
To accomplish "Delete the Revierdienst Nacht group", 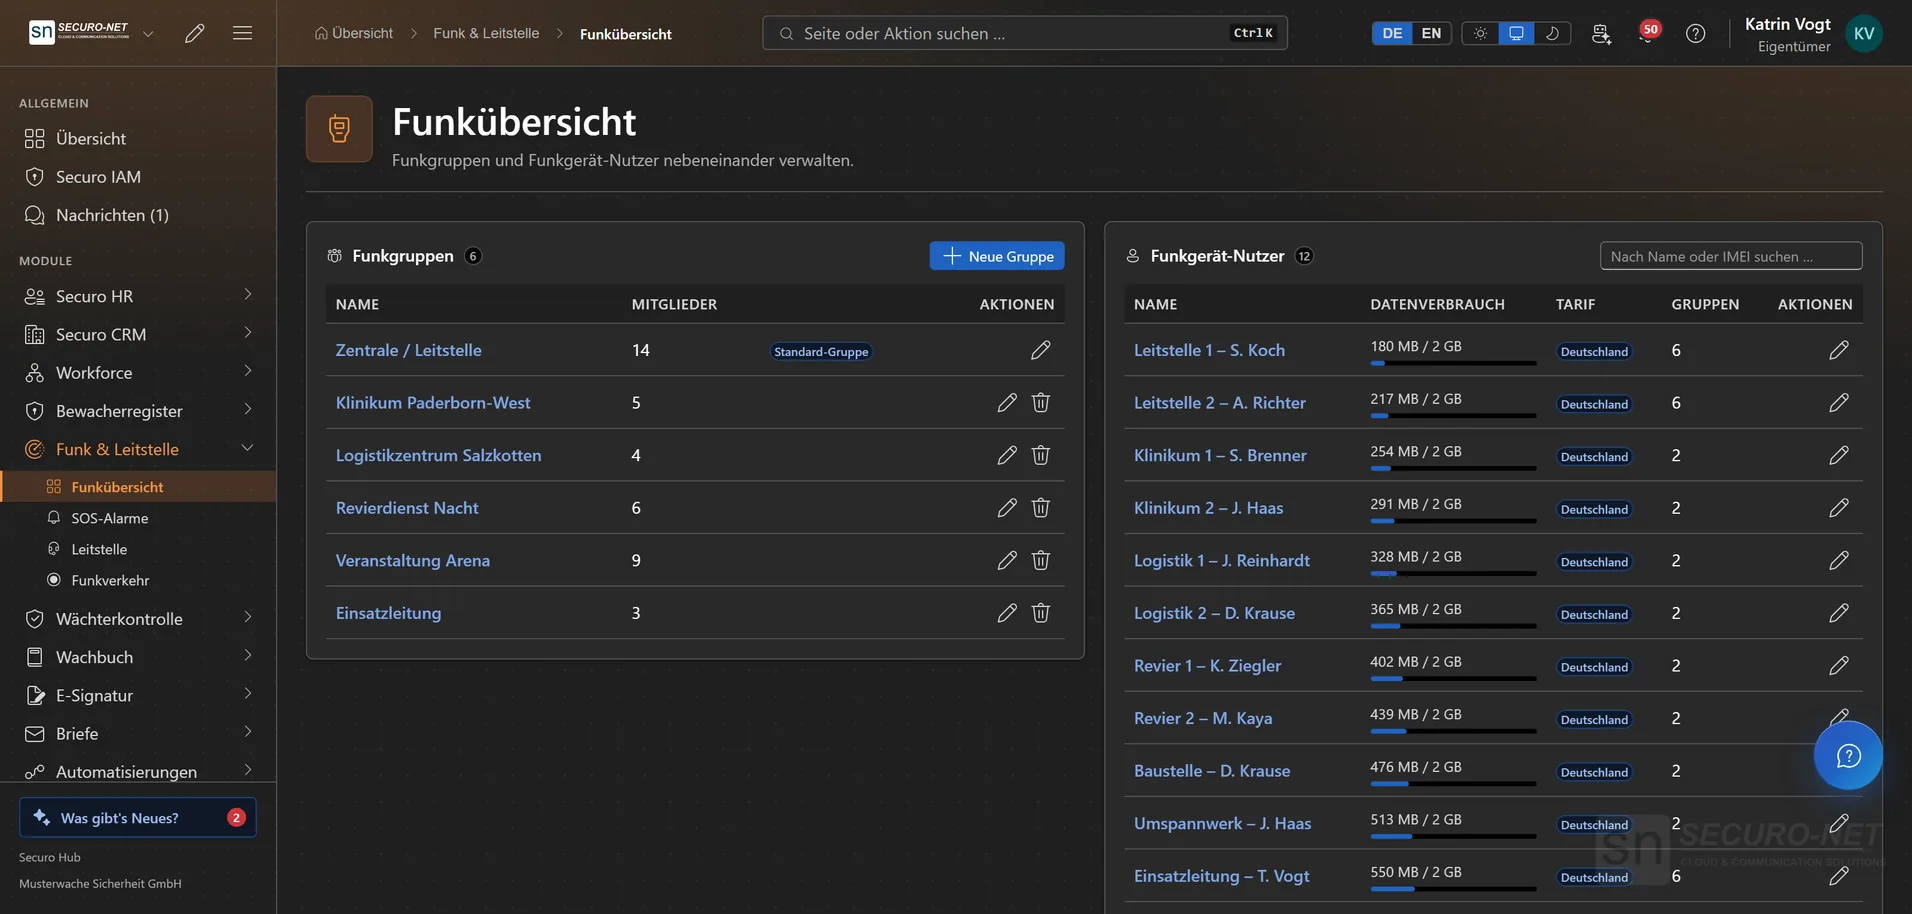I will tap(1040, 508).
